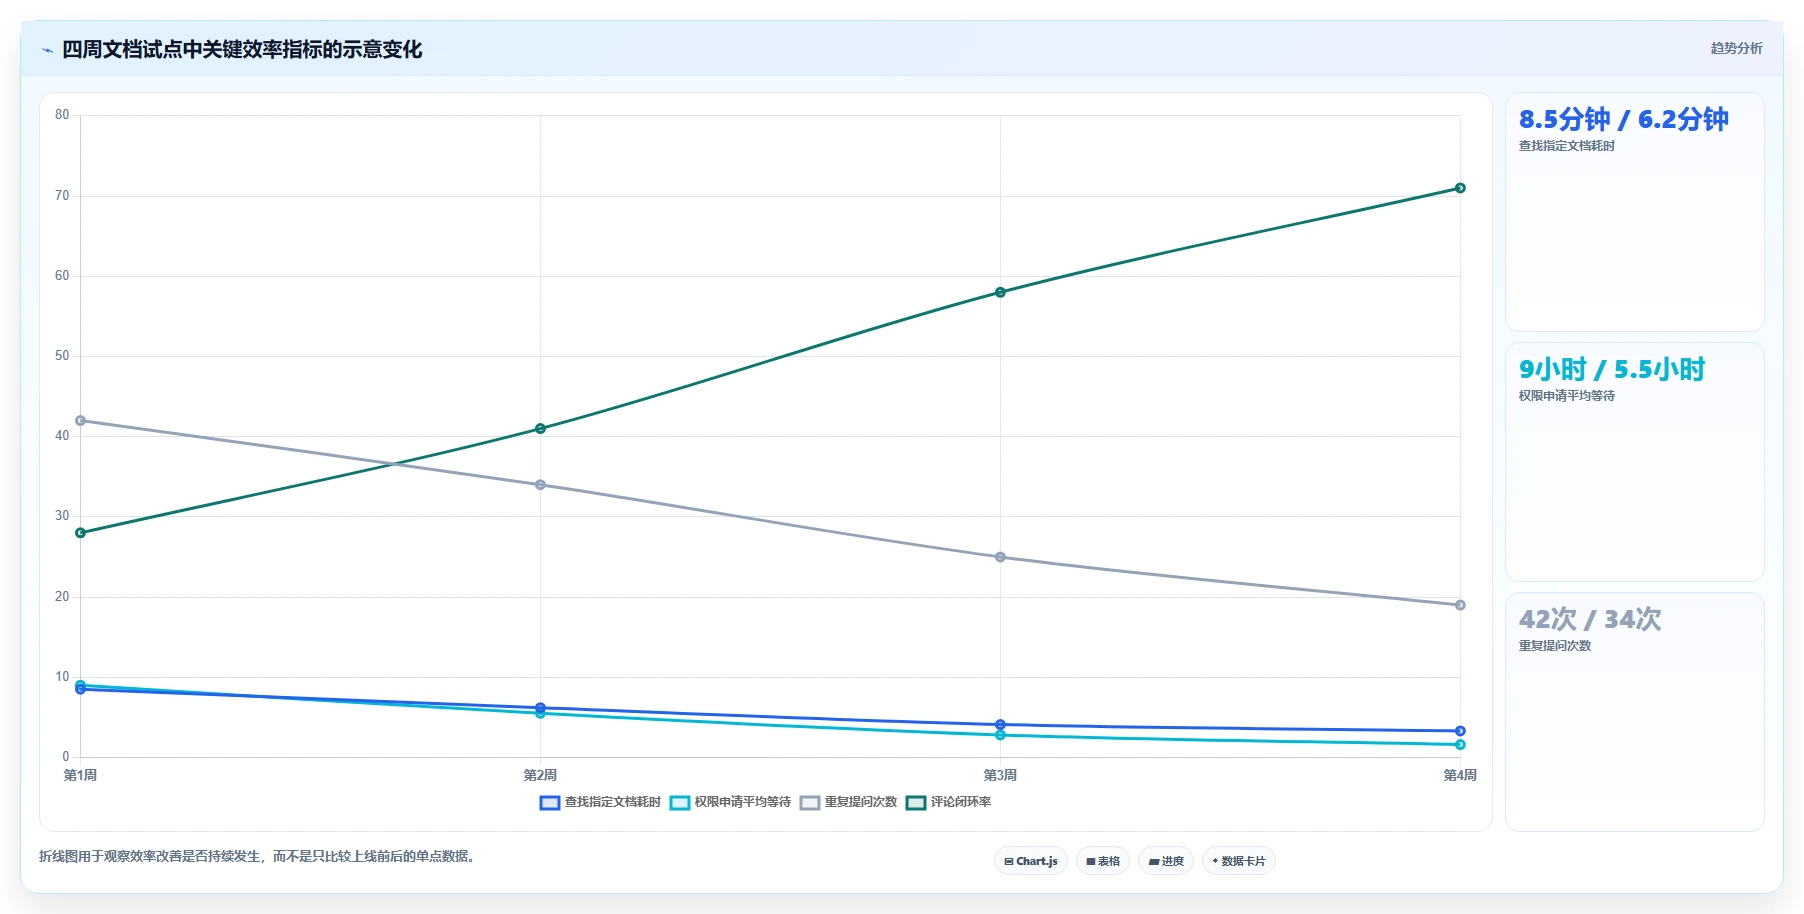Screen dimensions: 1804x914
Task: Click the 80 y-axis tick label
Action: (x=62, y=115)
